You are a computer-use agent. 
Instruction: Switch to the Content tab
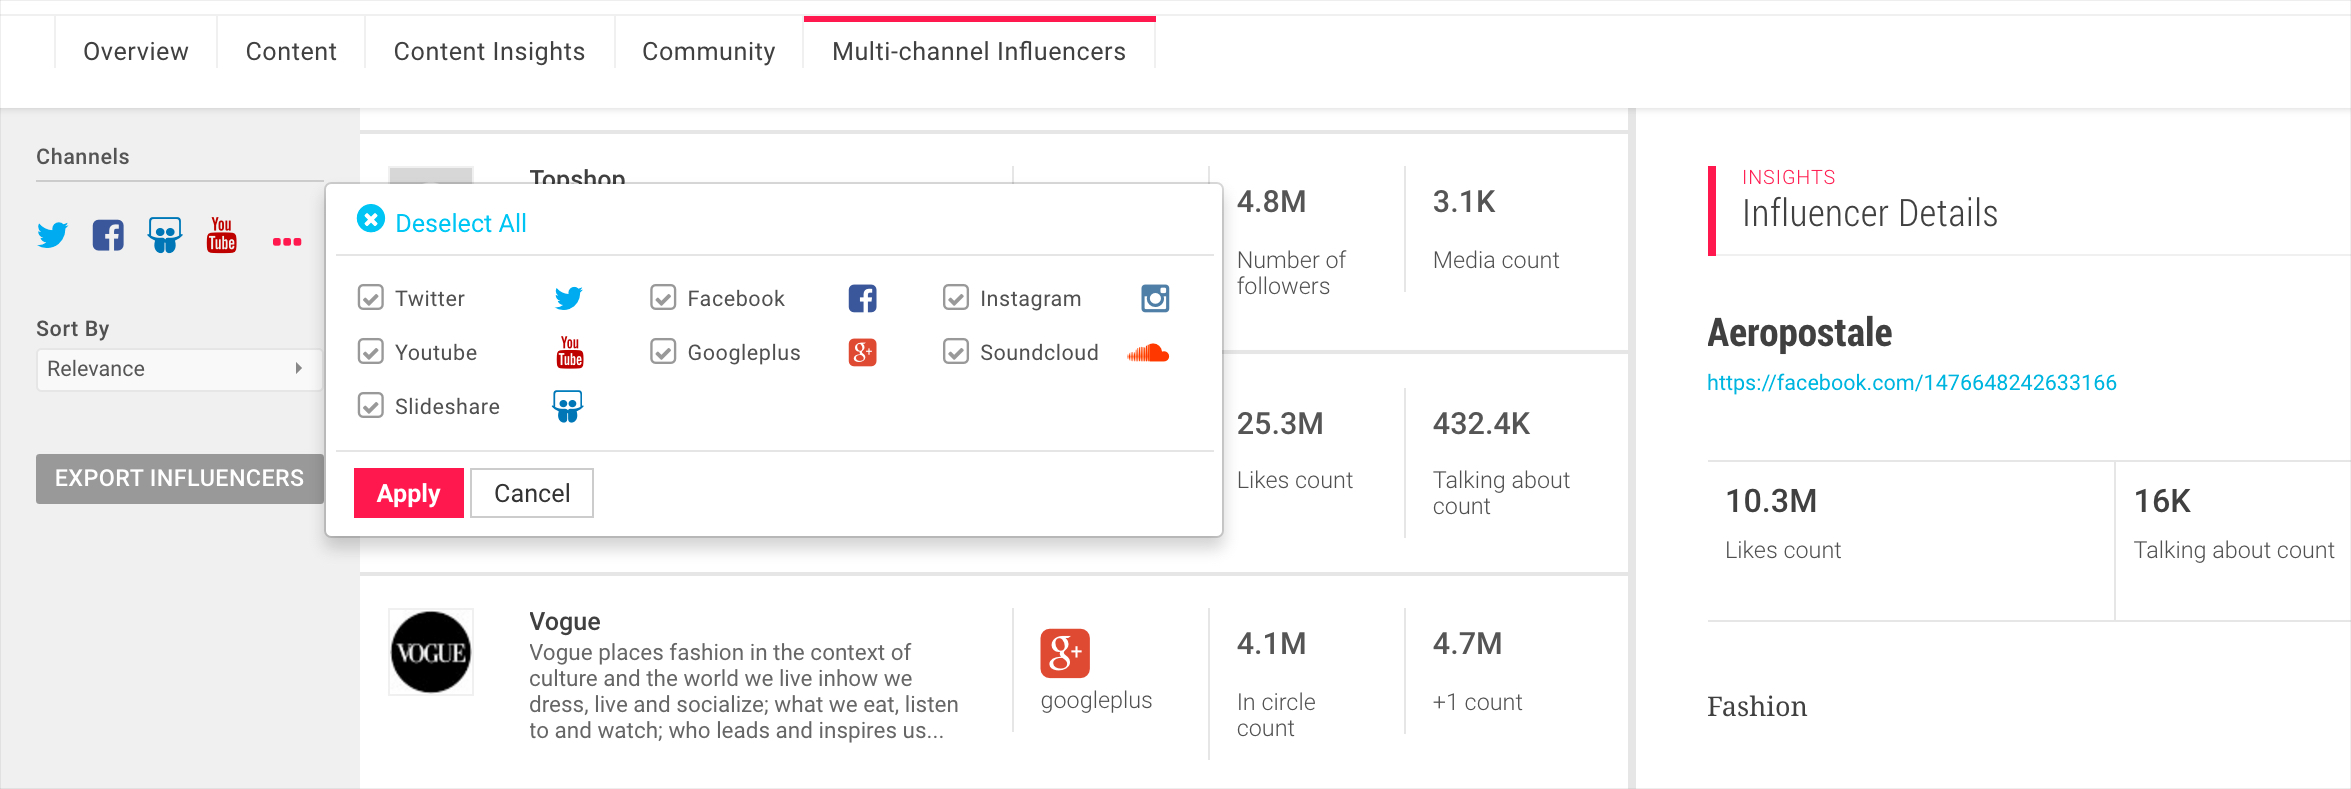(291, 51)
